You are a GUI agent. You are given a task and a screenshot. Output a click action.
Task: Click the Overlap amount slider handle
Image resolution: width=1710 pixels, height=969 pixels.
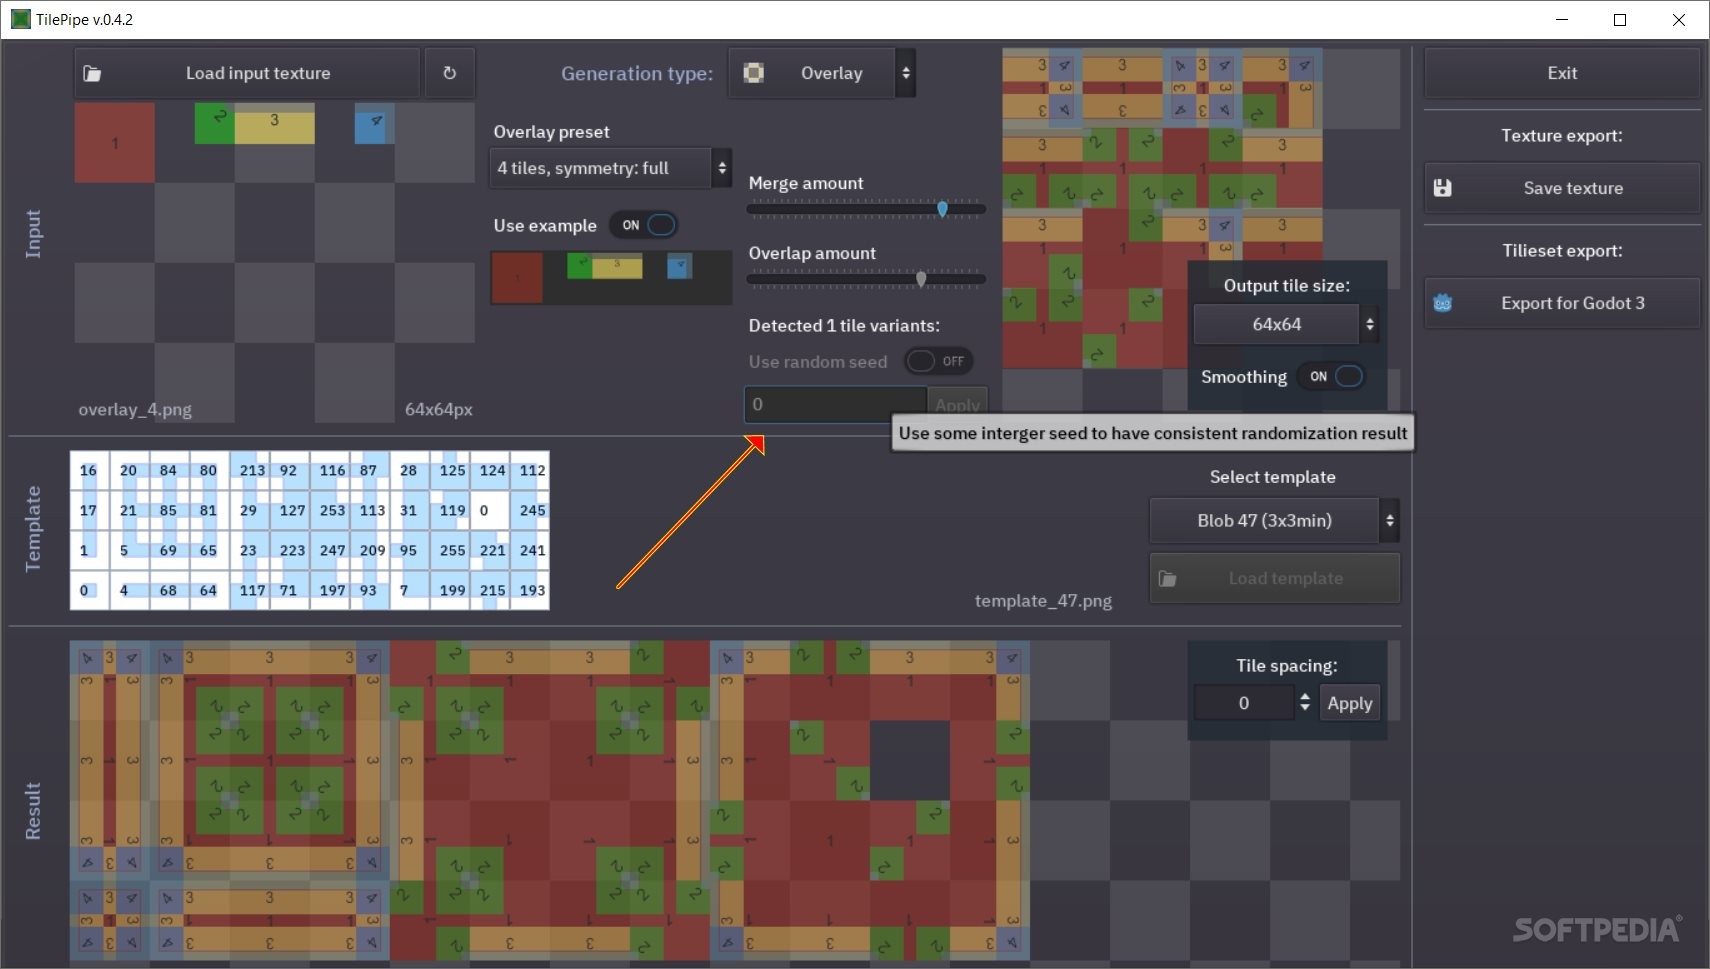[x=920, y=279]
